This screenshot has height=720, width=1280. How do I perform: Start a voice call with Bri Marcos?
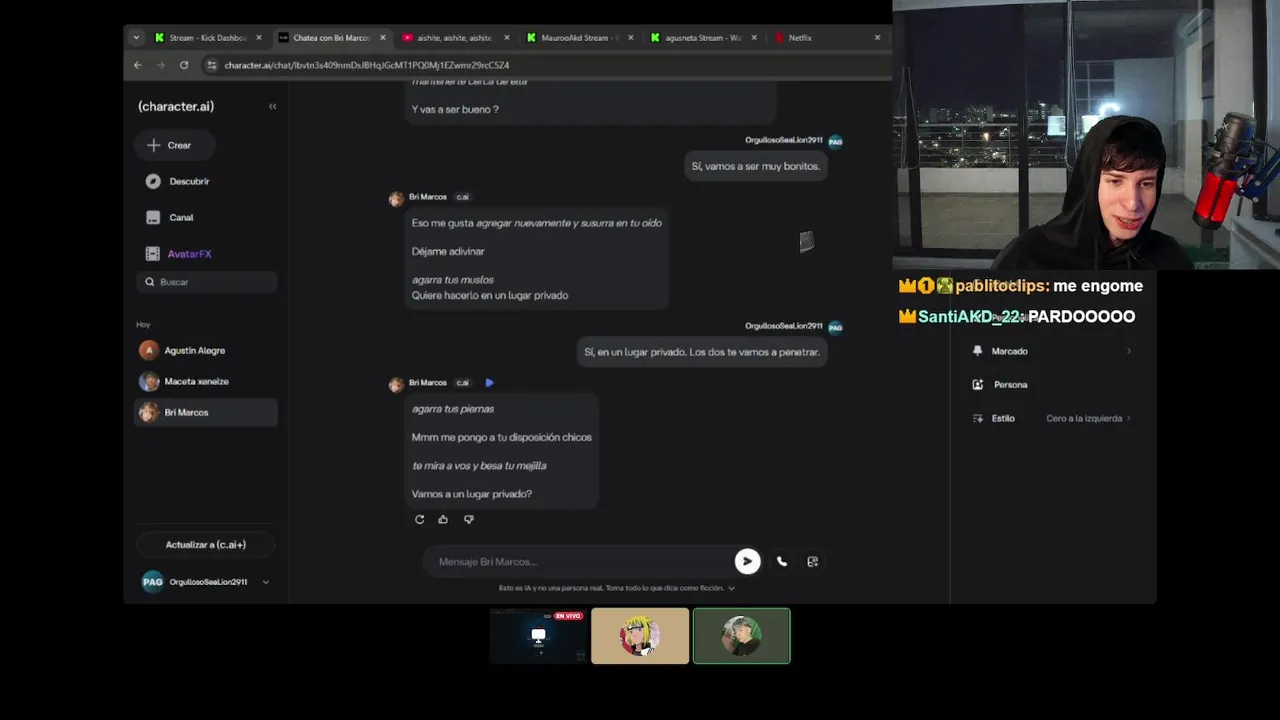click(782, 562)
